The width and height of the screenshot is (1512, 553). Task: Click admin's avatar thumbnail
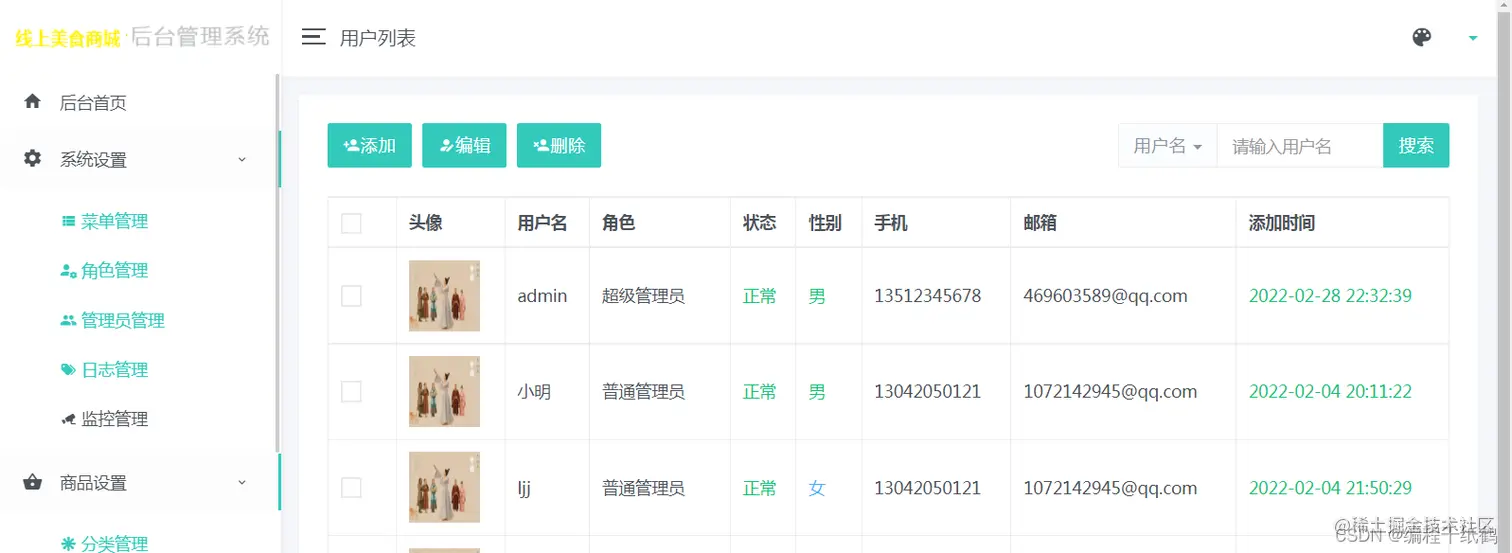click(444, 296)
